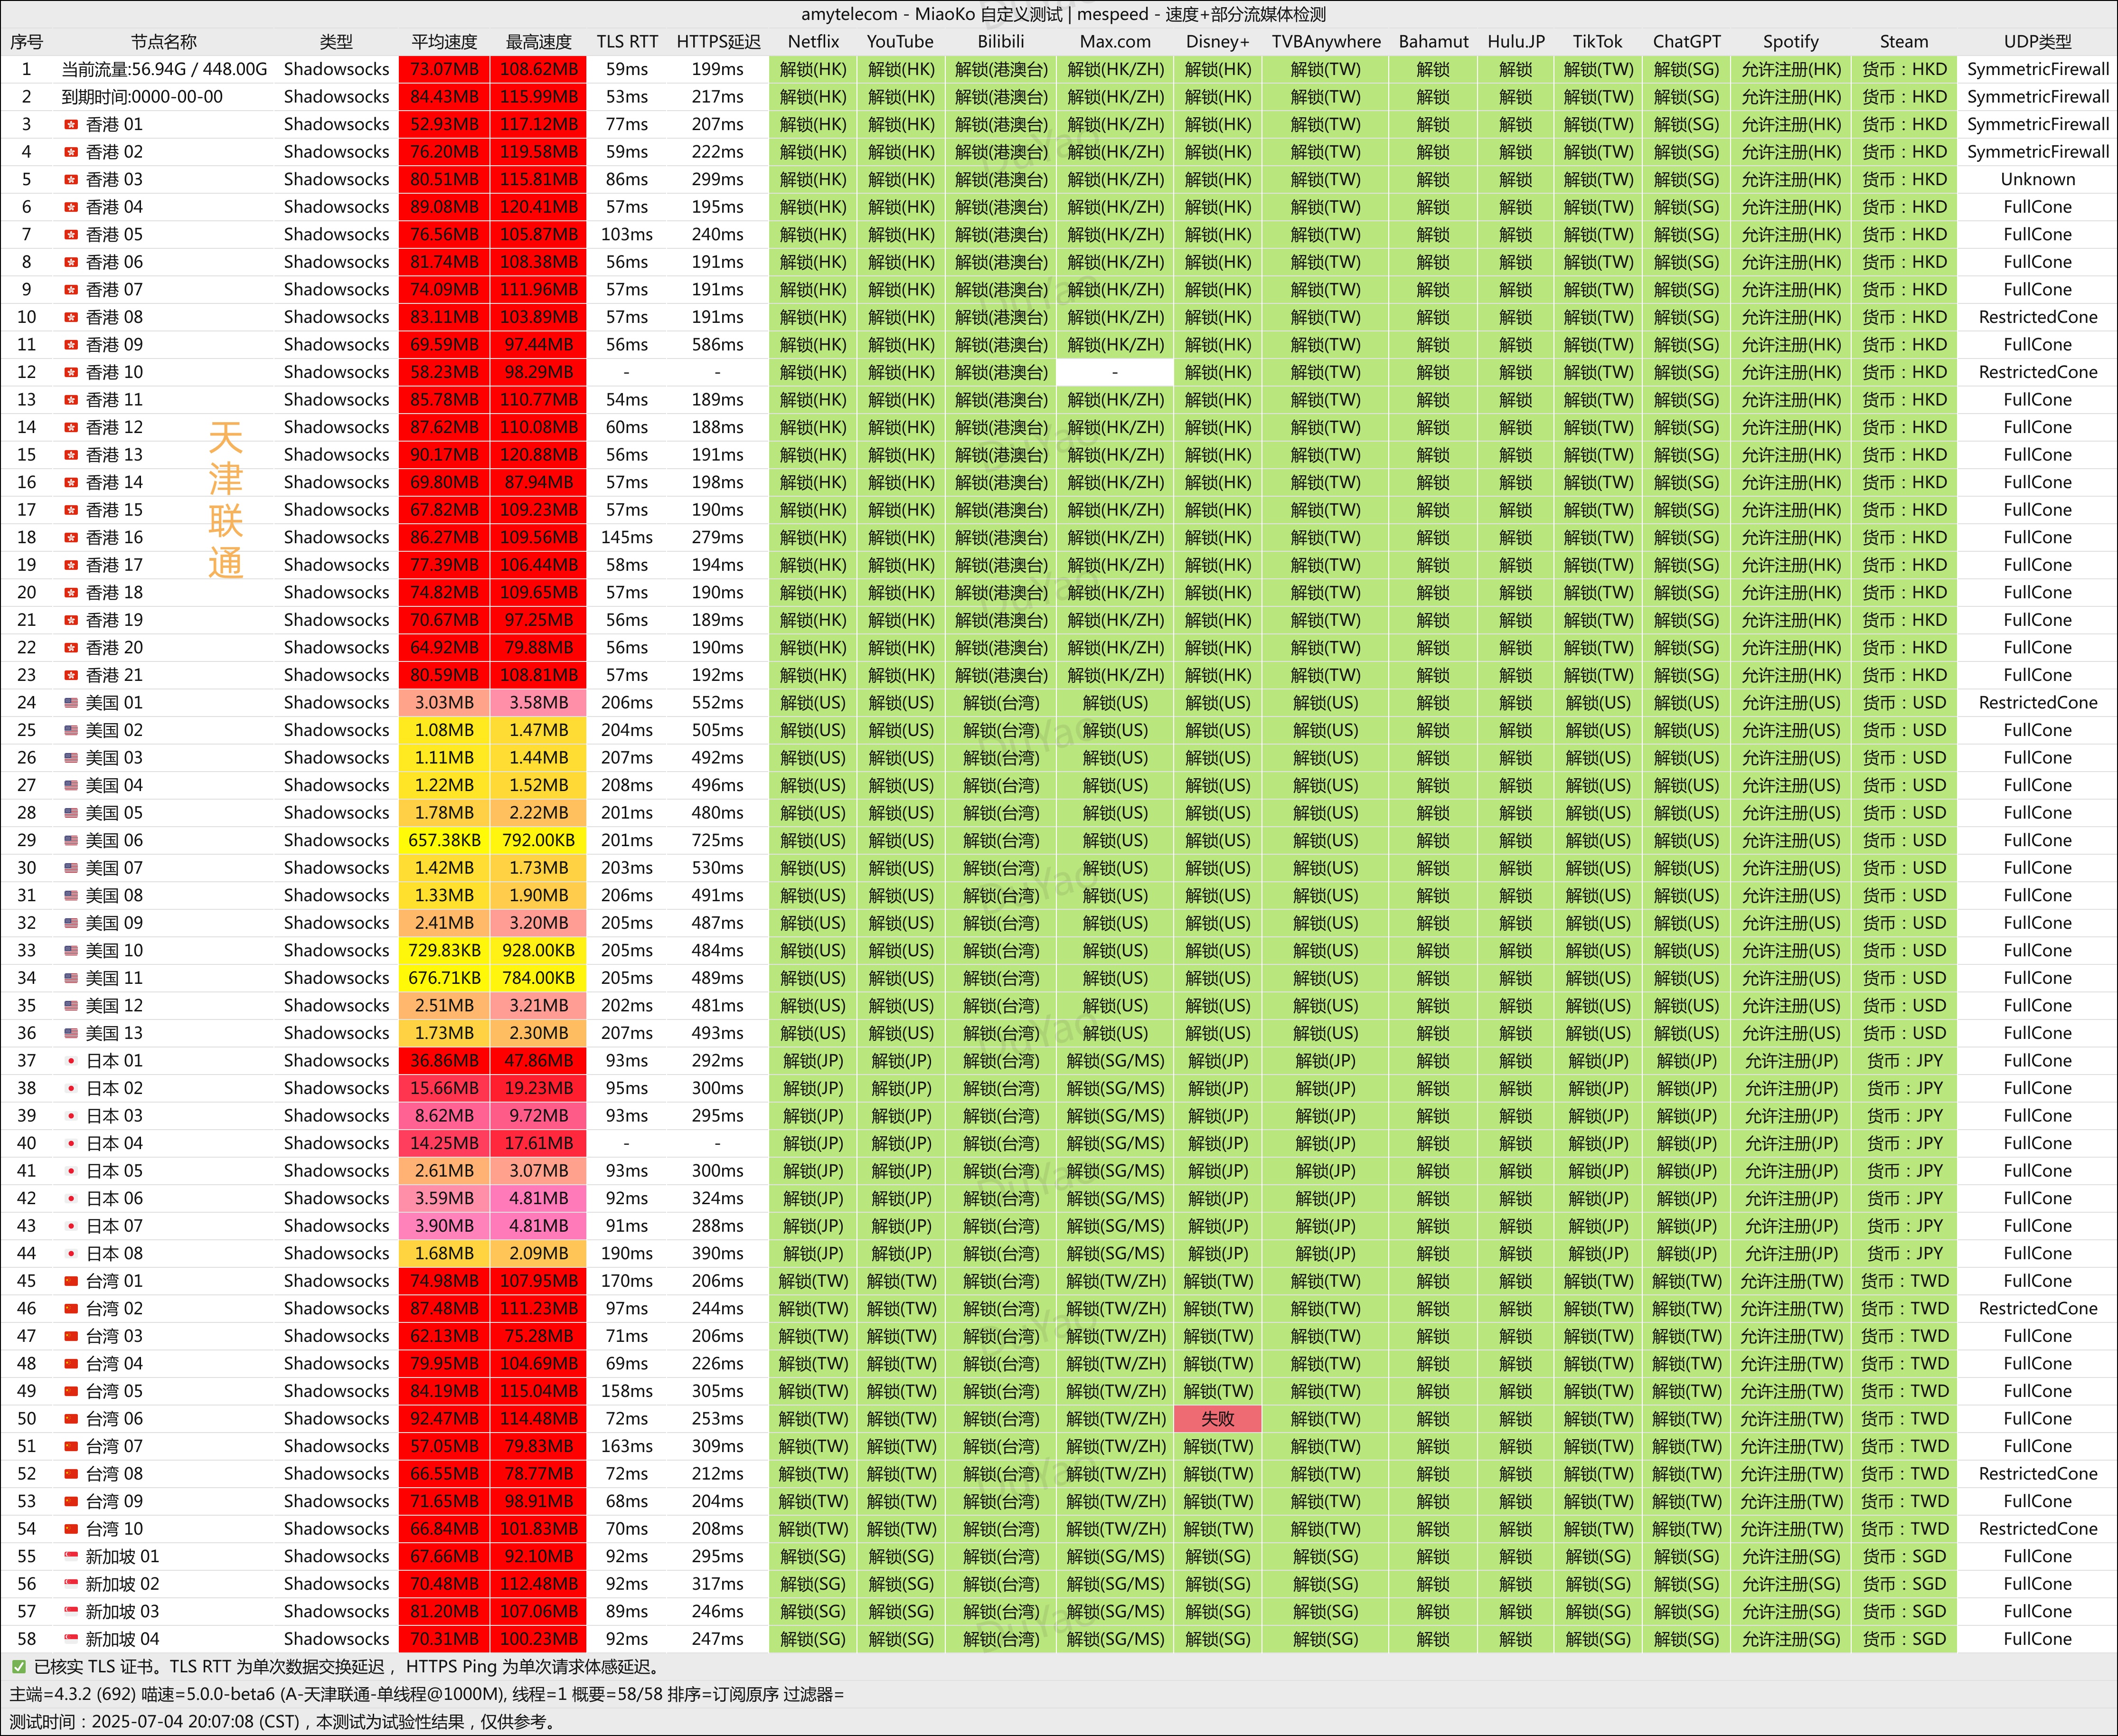
Task: Click the flag icon beside 台湾 06
Action: (71, 1418)
